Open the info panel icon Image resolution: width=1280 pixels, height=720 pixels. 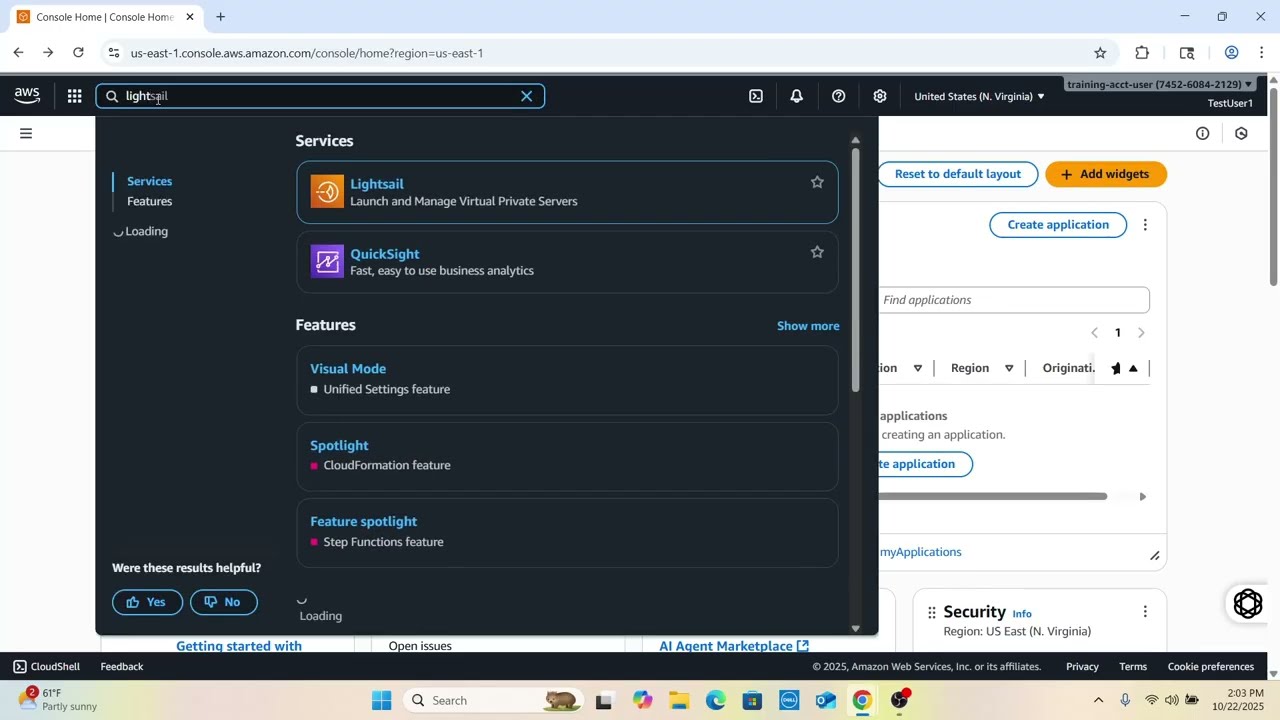coord(1203,133)
